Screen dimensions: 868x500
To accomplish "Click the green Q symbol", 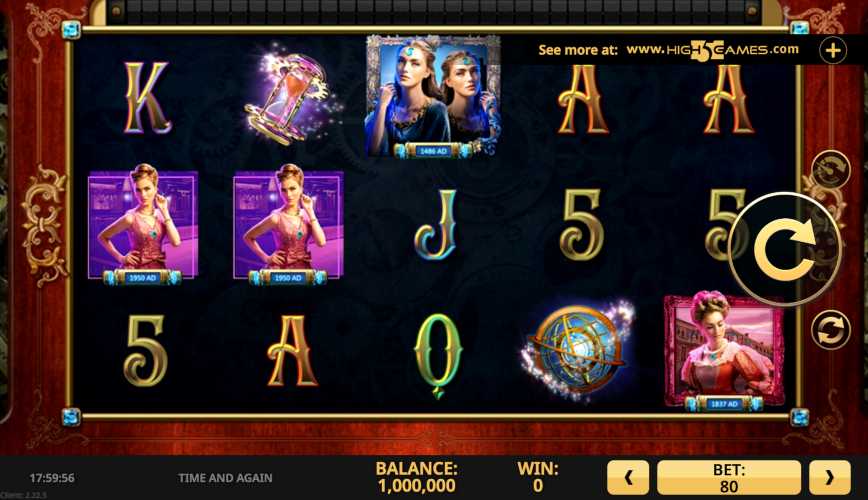I will click(x=437, y=355).
